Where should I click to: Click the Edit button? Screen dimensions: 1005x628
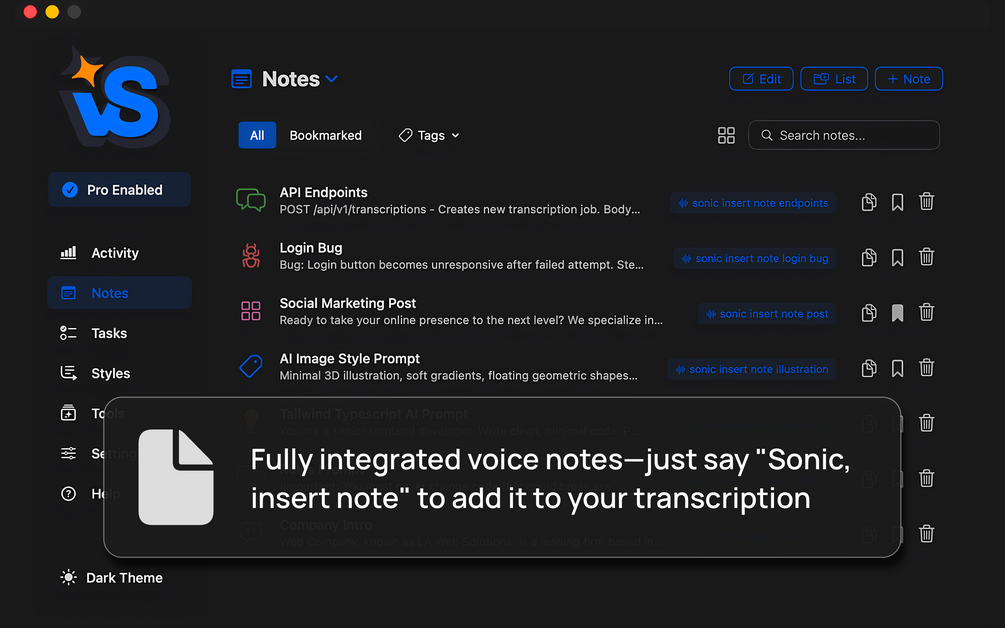(x=761, y=79)
